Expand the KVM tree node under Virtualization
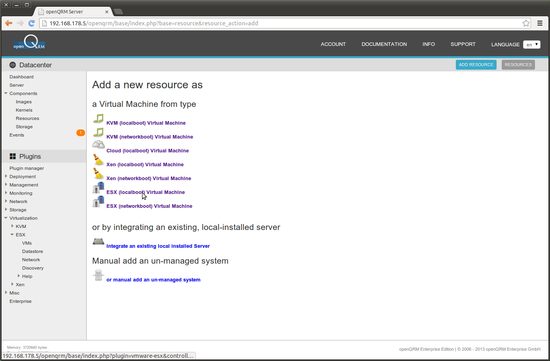The height and width of the screenshot is (361, 550). pyautogui.click(x=12, y=226)
